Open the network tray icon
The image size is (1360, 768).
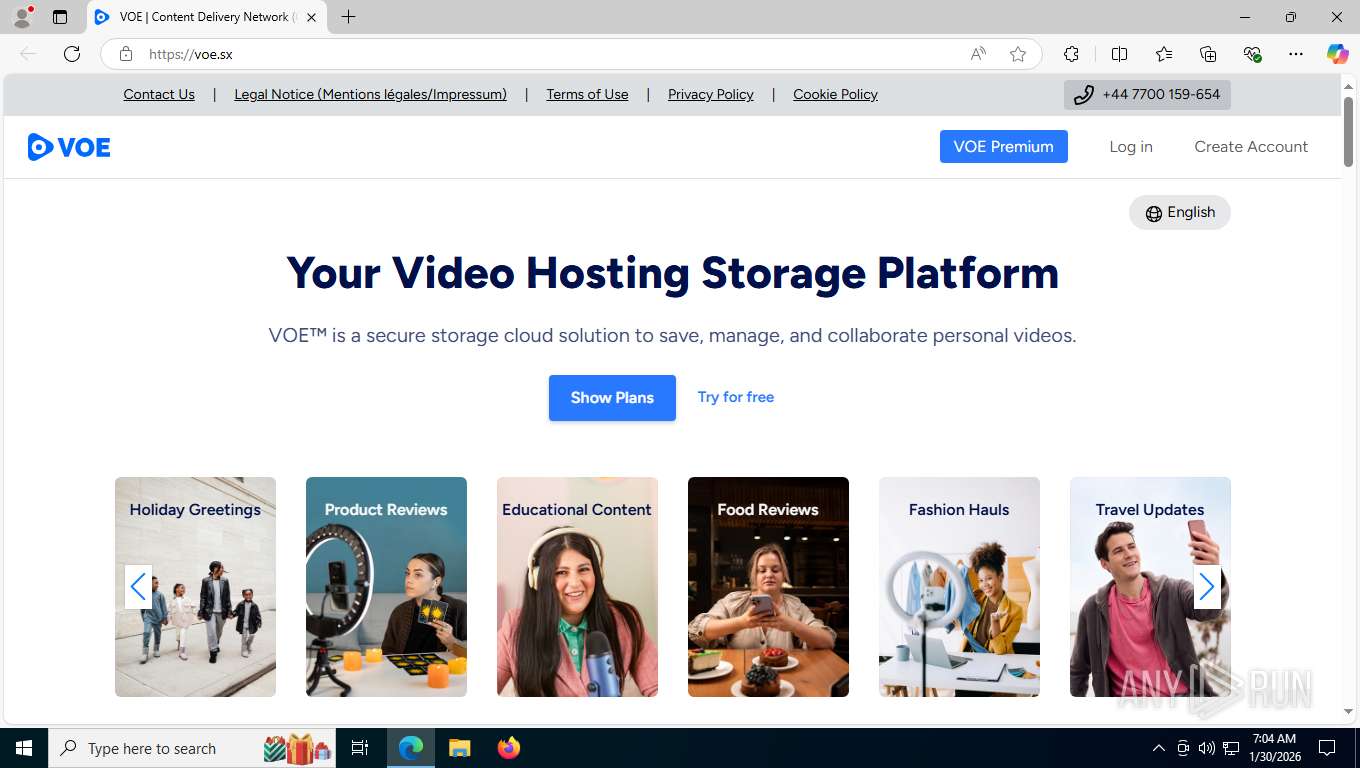pos(1231,748)
